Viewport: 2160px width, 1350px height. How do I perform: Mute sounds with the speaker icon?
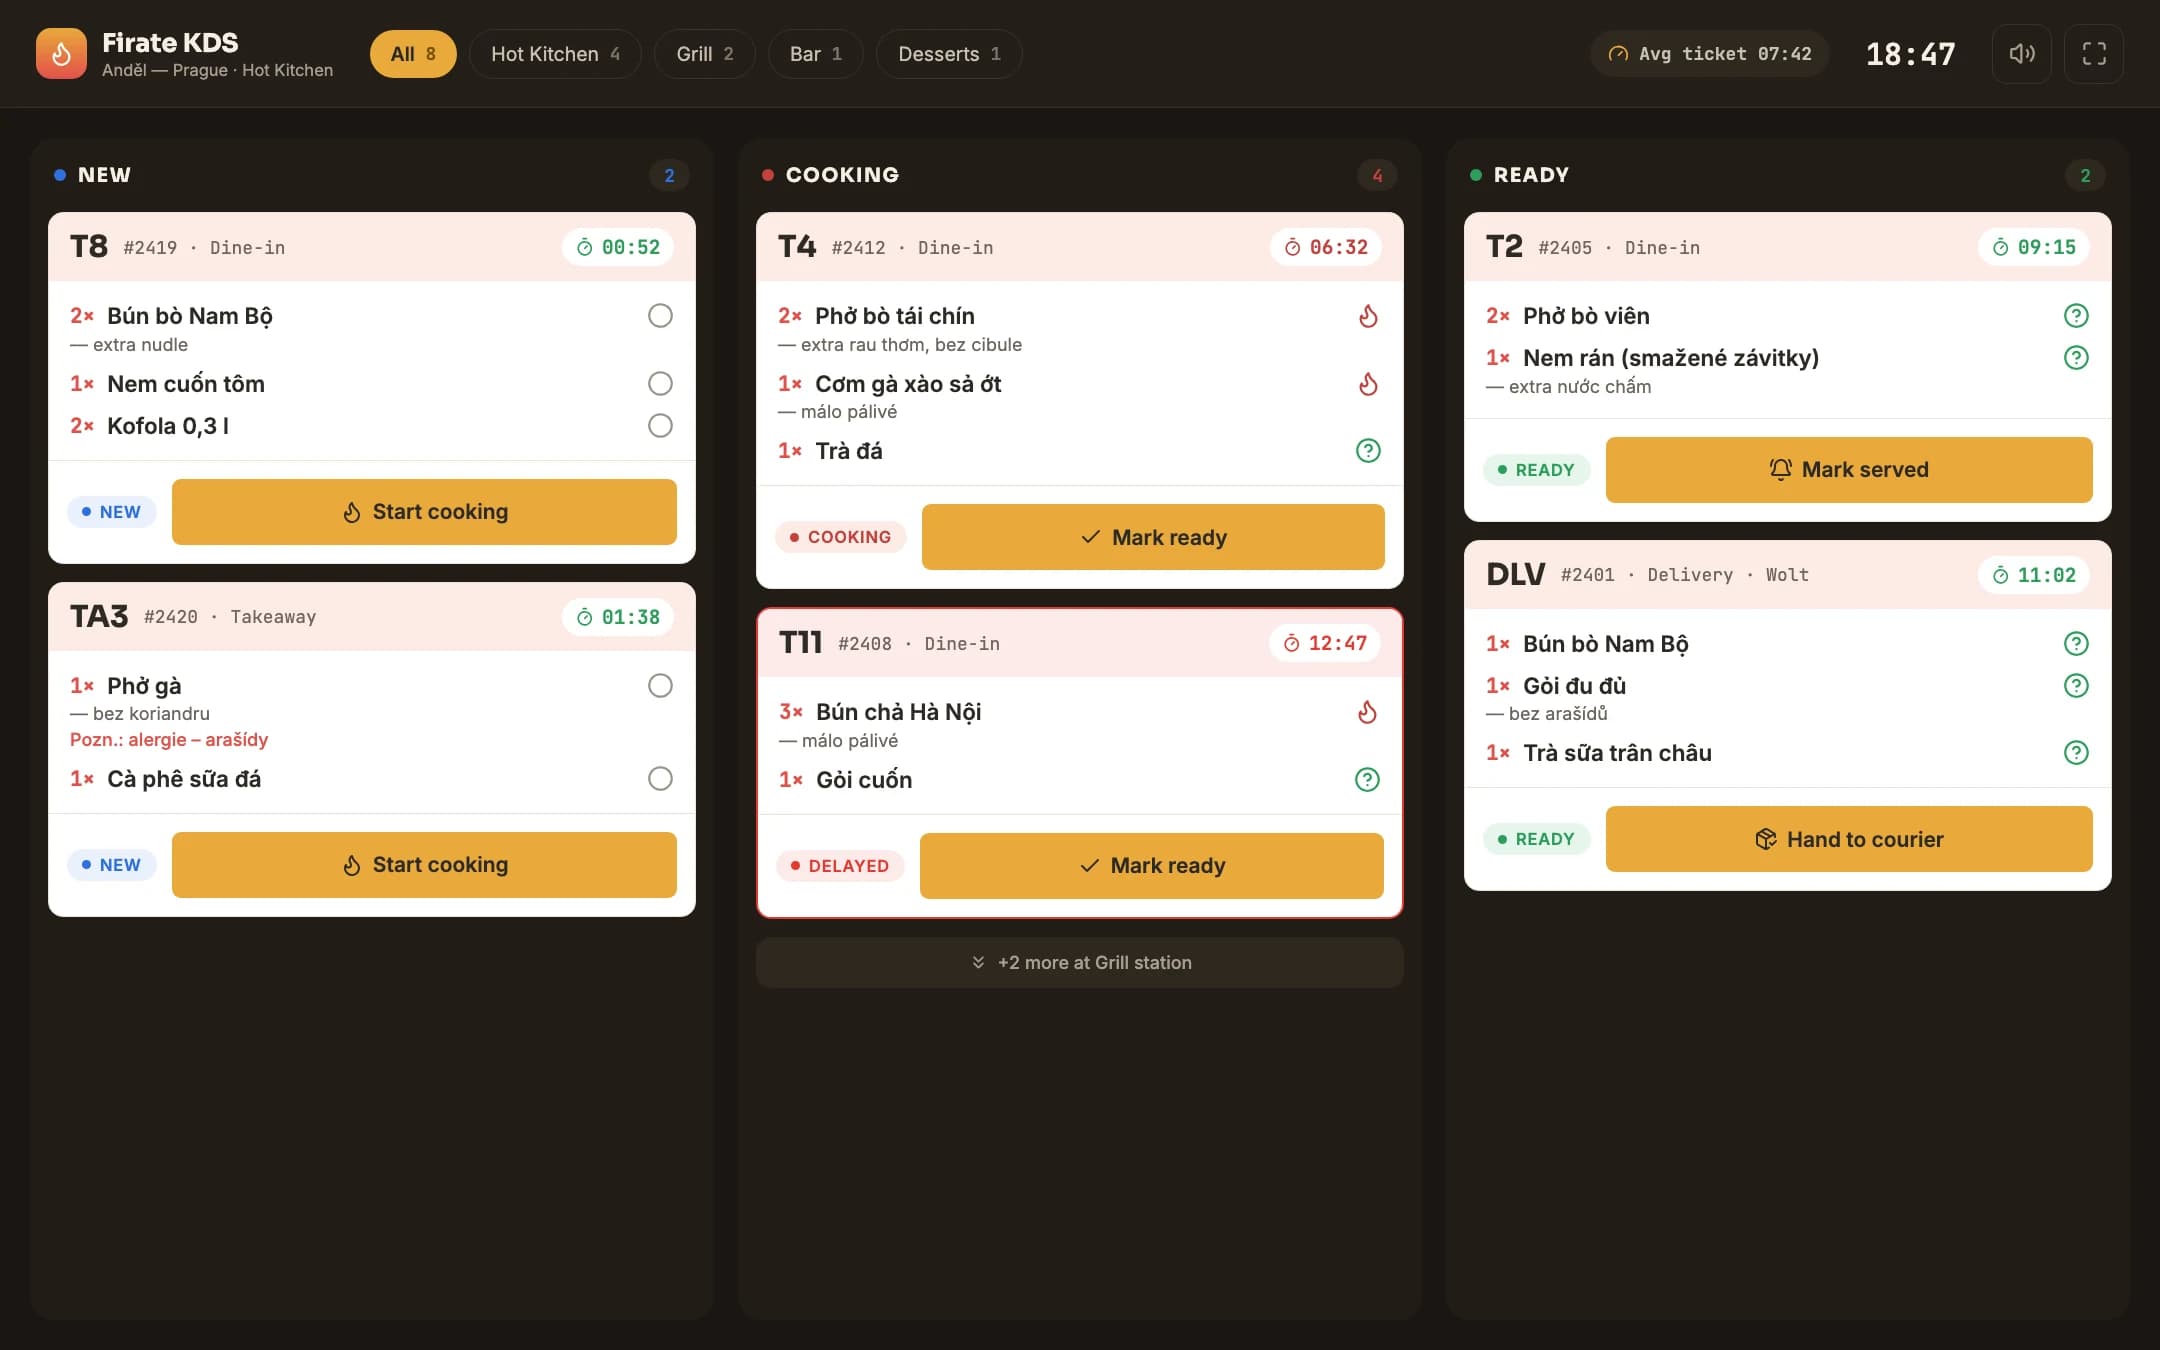2021,54
